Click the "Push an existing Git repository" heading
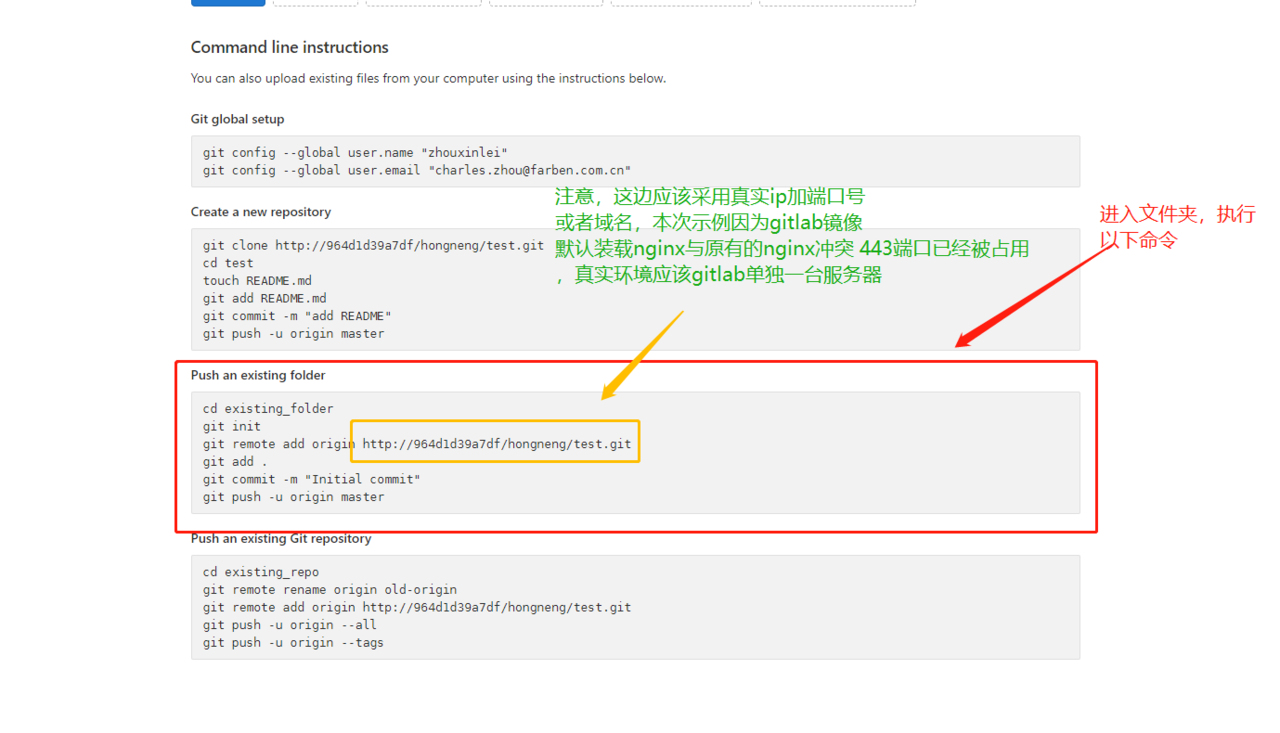 (281, 538)
